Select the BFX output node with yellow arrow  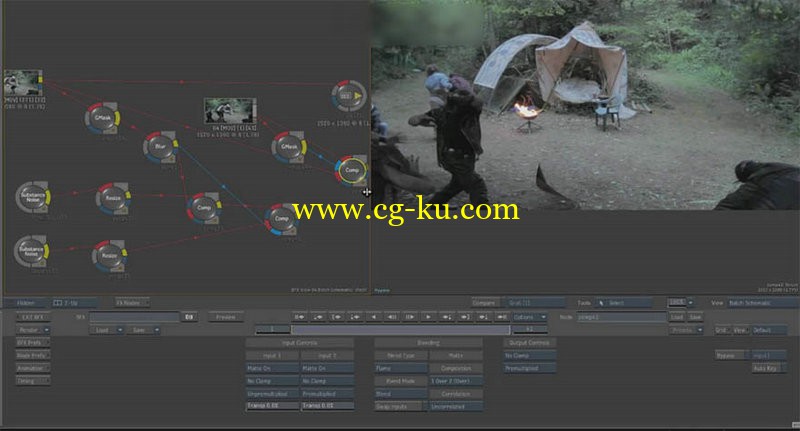click(x=349, y=96)
